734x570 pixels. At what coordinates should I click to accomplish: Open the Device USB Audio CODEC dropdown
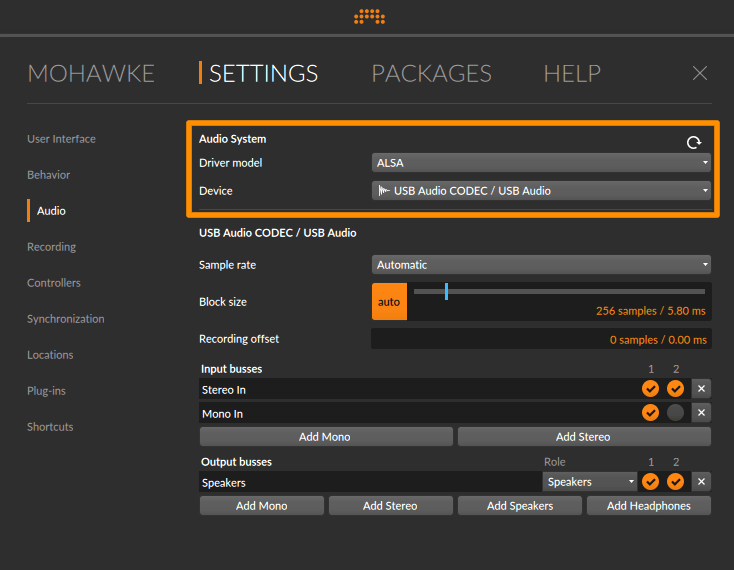click(x=541, y=191)
